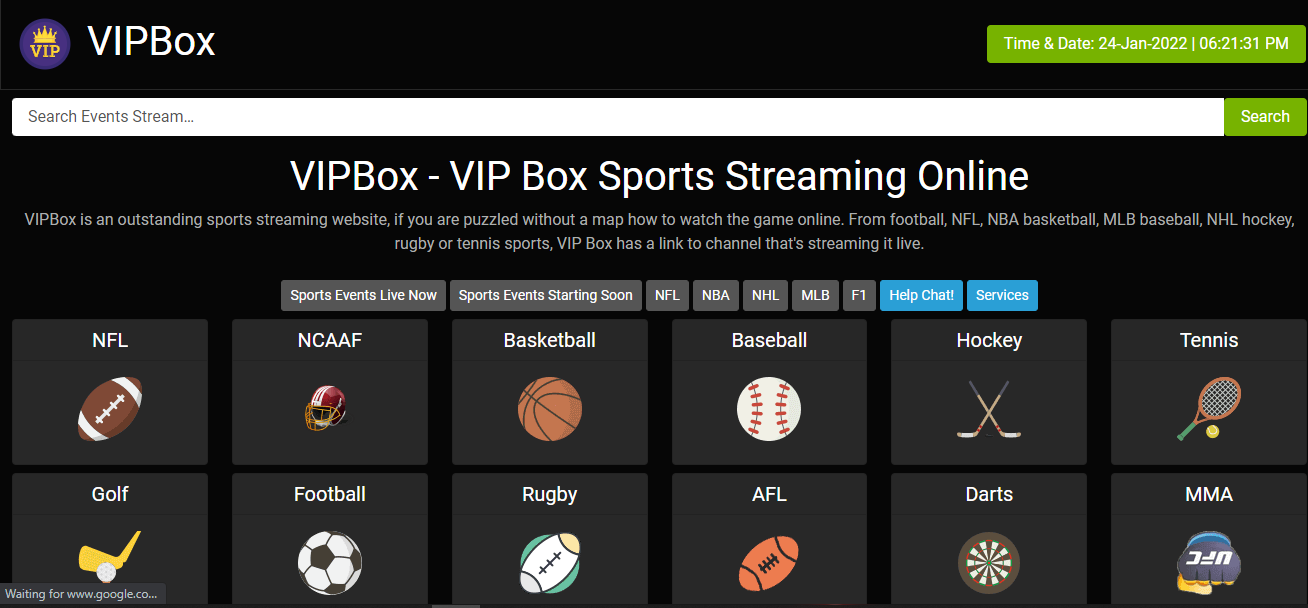The width and height of the screenshot is (1308, 608).
Task: Click the Time & Date badge
Action: click(1146, 44)
